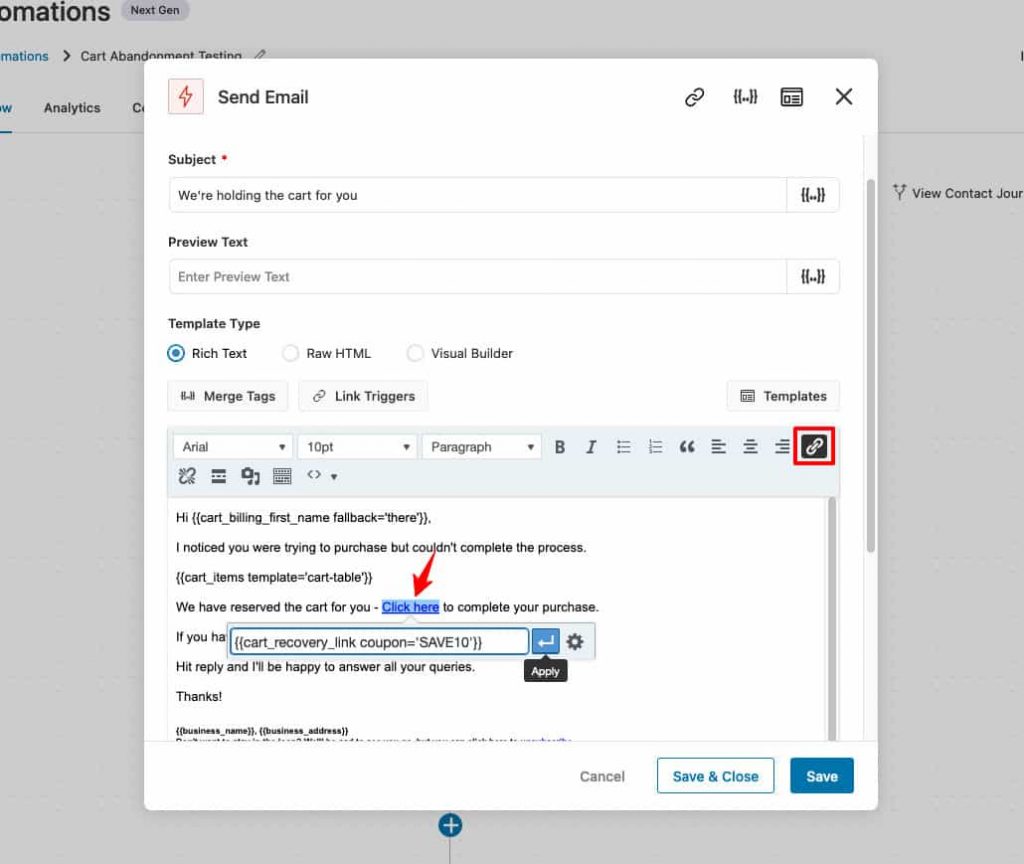Image resolution: width=1024 pixels, height=864 pixels.
Task: Click the link icon in the Send Email header
Action: 694,97
